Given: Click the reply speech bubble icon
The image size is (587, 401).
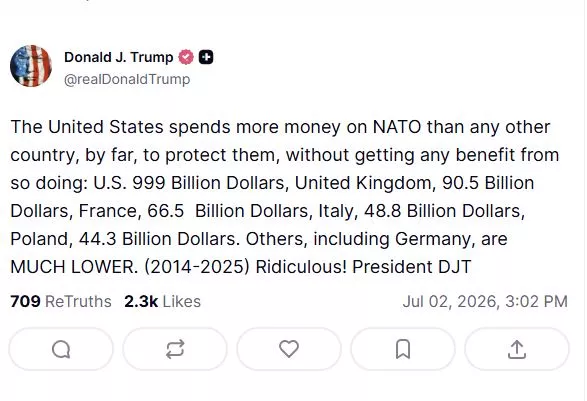Looking at the screenshot, I should pyautogui.click(x=61, y=349).
